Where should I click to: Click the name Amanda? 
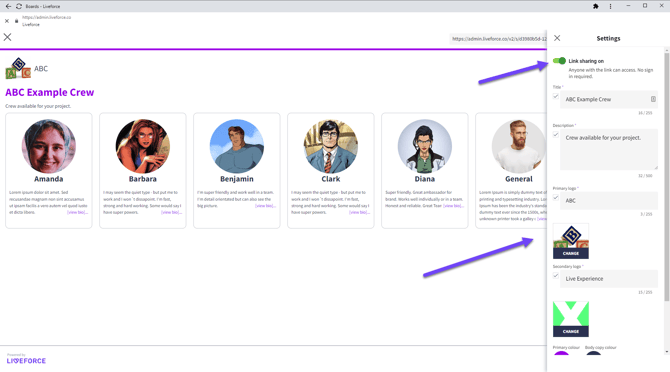coord(49,179)
